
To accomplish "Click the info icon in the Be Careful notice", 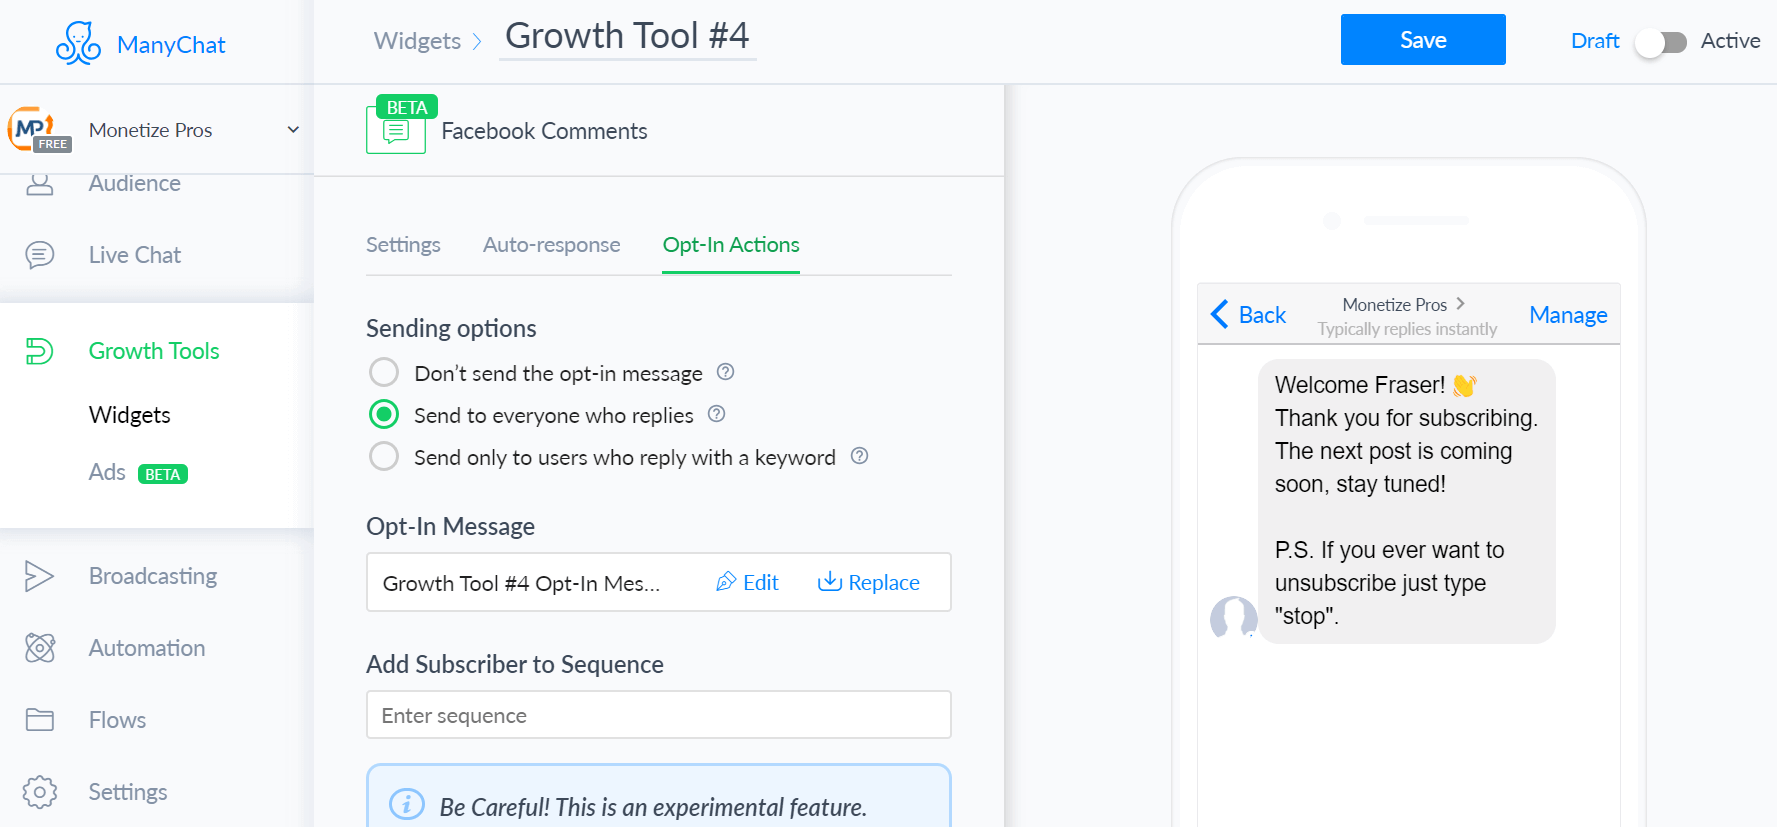I will [x=406, y=804].
